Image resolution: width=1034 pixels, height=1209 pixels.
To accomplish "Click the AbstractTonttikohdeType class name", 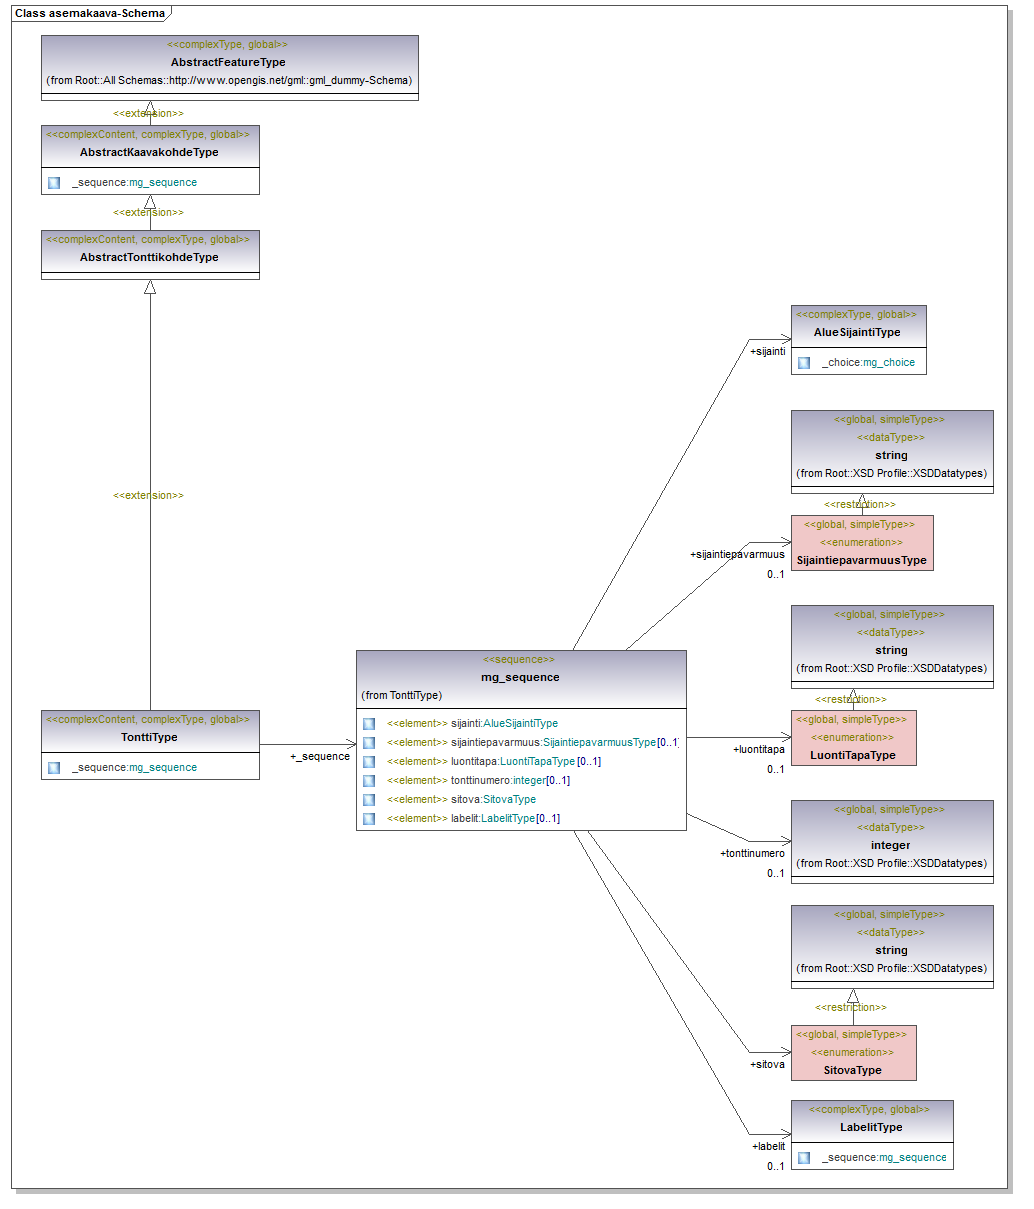I will click(x=149, y=257).
